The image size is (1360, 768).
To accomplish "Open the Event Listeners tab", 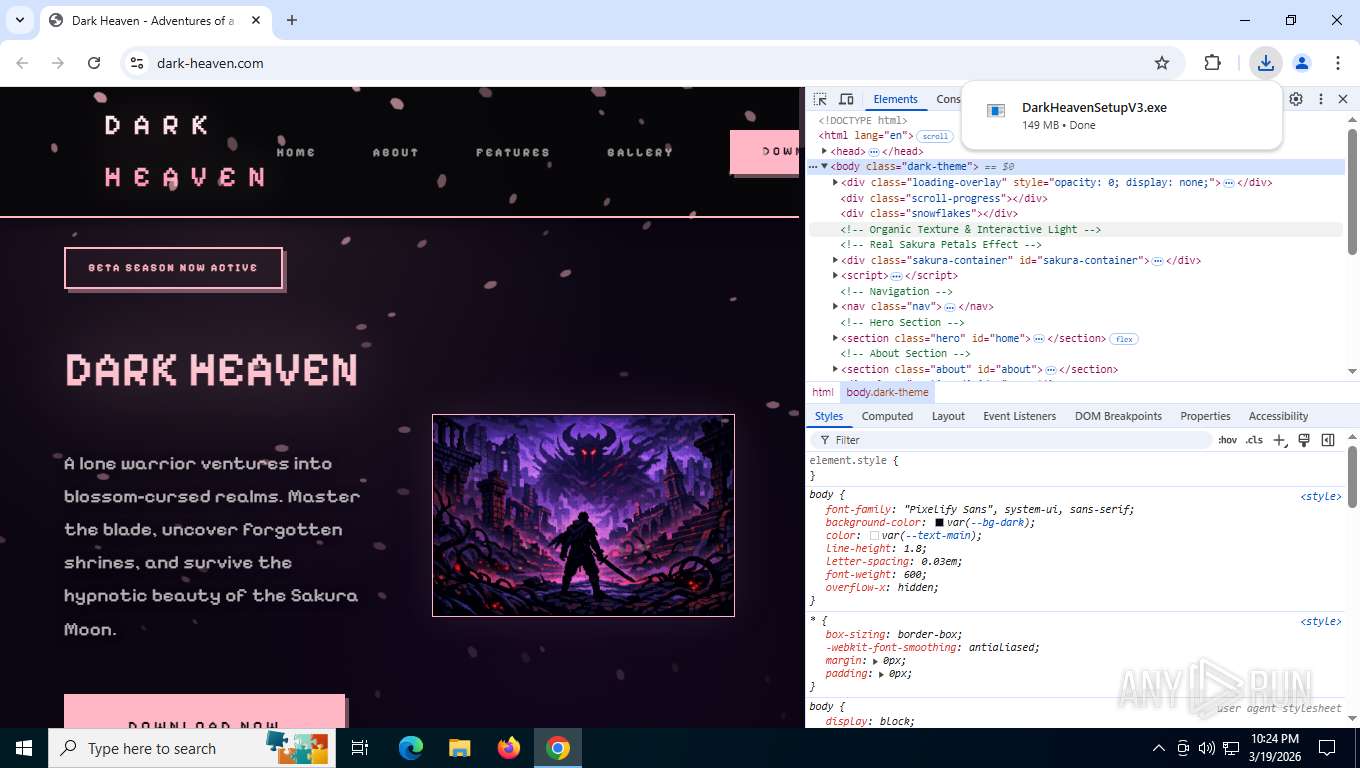I will 1019,416.
